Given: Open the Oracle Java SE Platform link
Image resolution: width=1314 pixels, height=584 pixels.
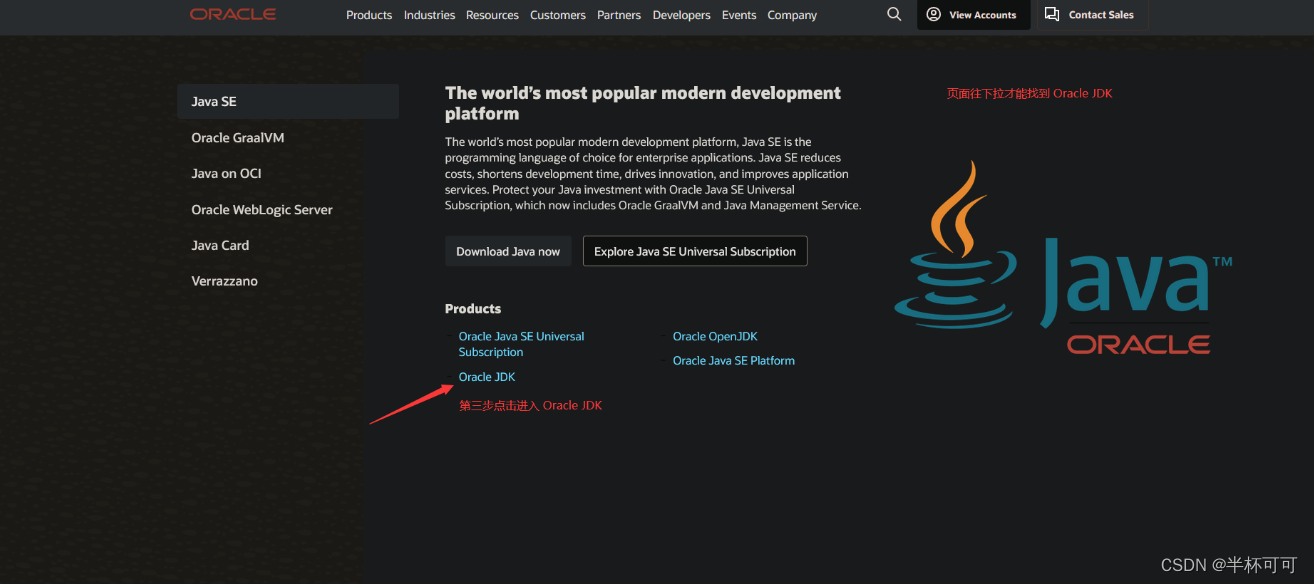Looking at the screenshot, I should pos(734,361).
